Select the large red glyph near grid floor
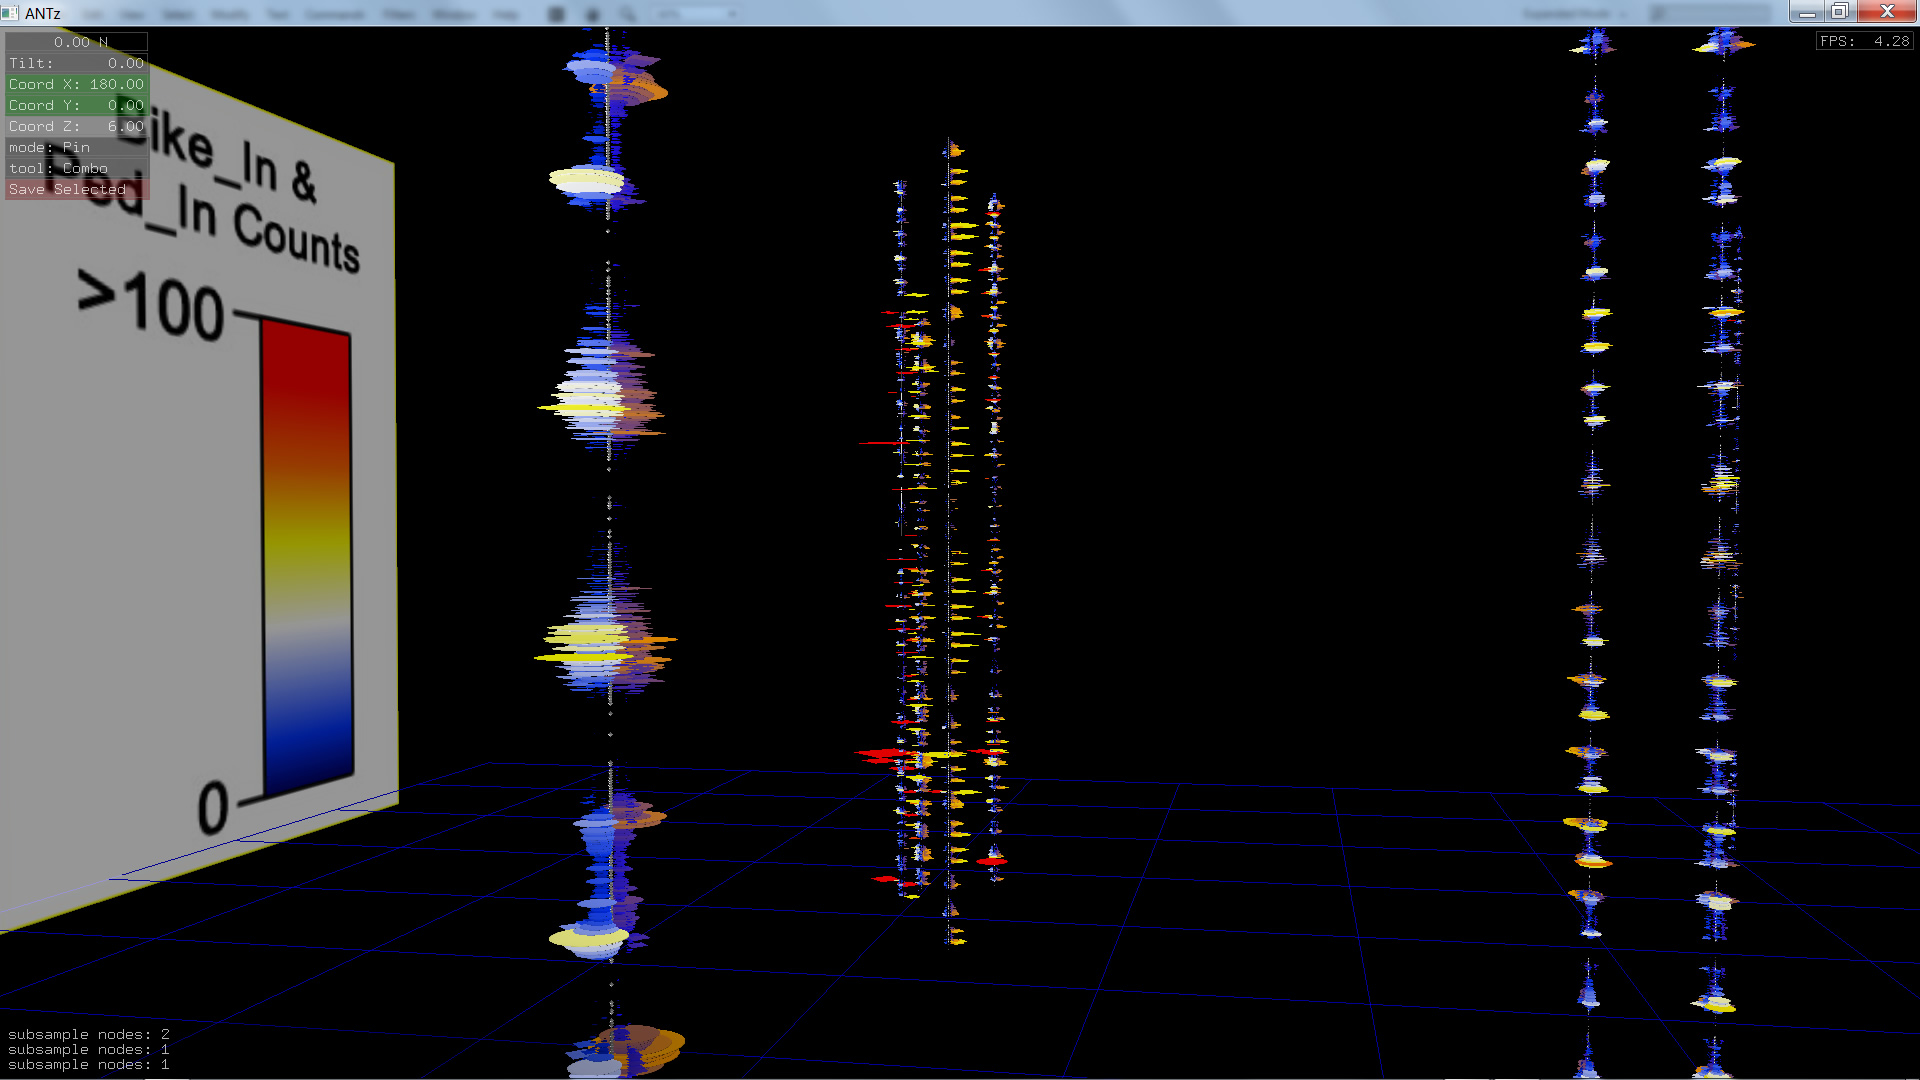Image resolution: width=1920 pixels, height=1080 pixels. pyautogui.click(x=882, y=754)
